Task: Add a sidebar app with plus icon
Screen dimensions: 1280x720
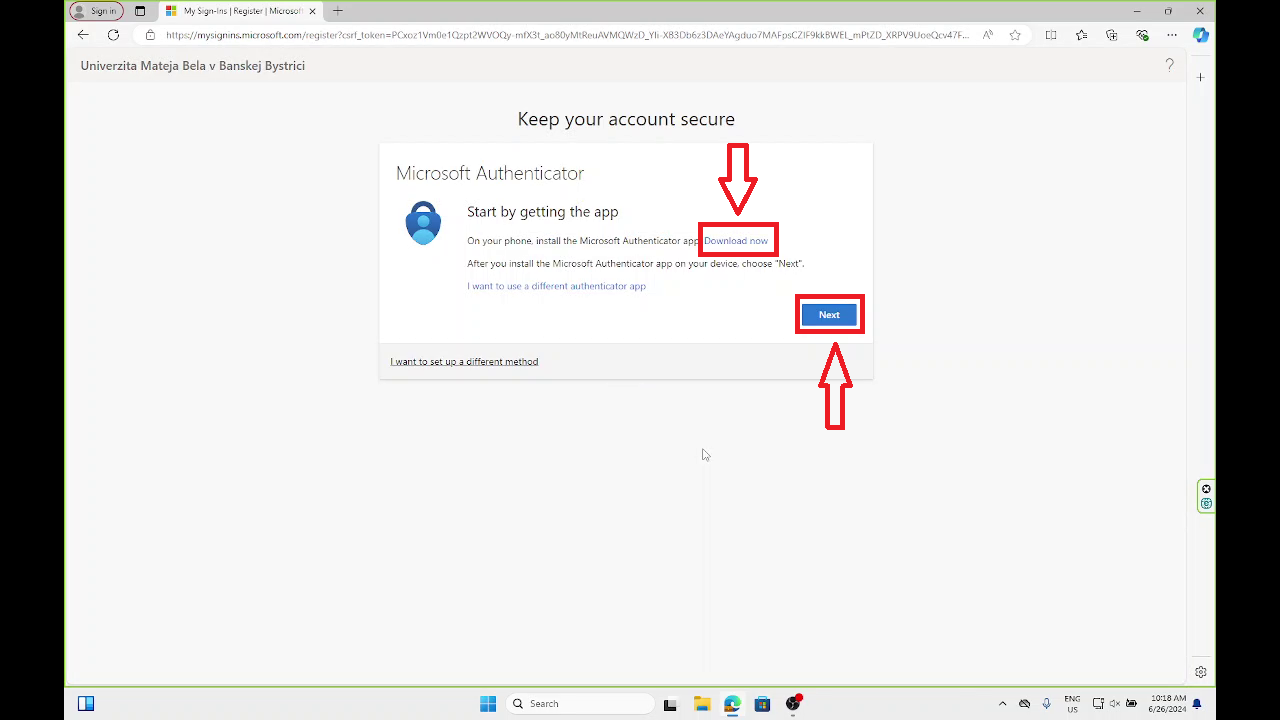Action: click(x=1201, y=77)
